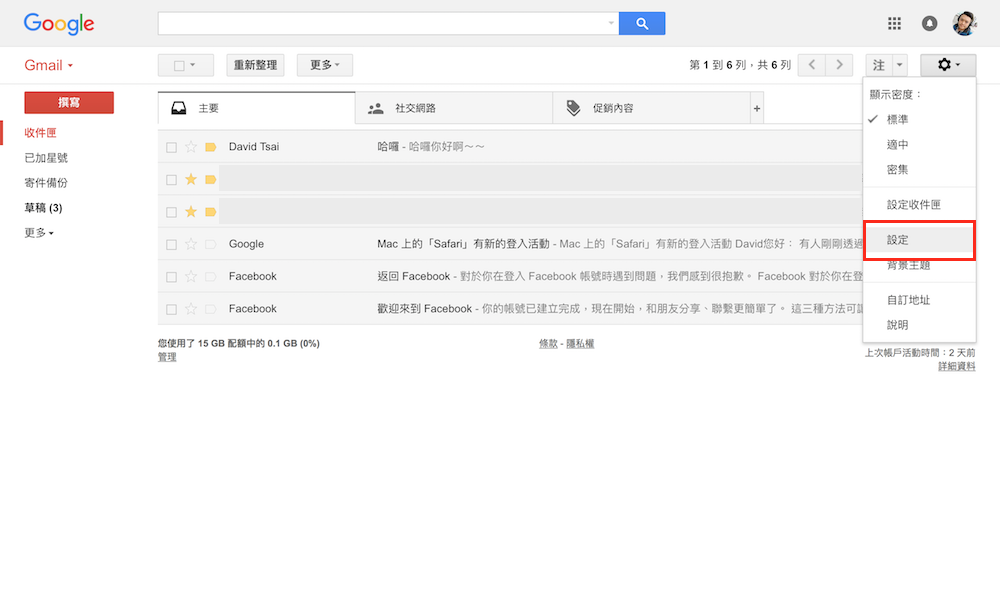Click inside the search input field

(x=390, y=22)
